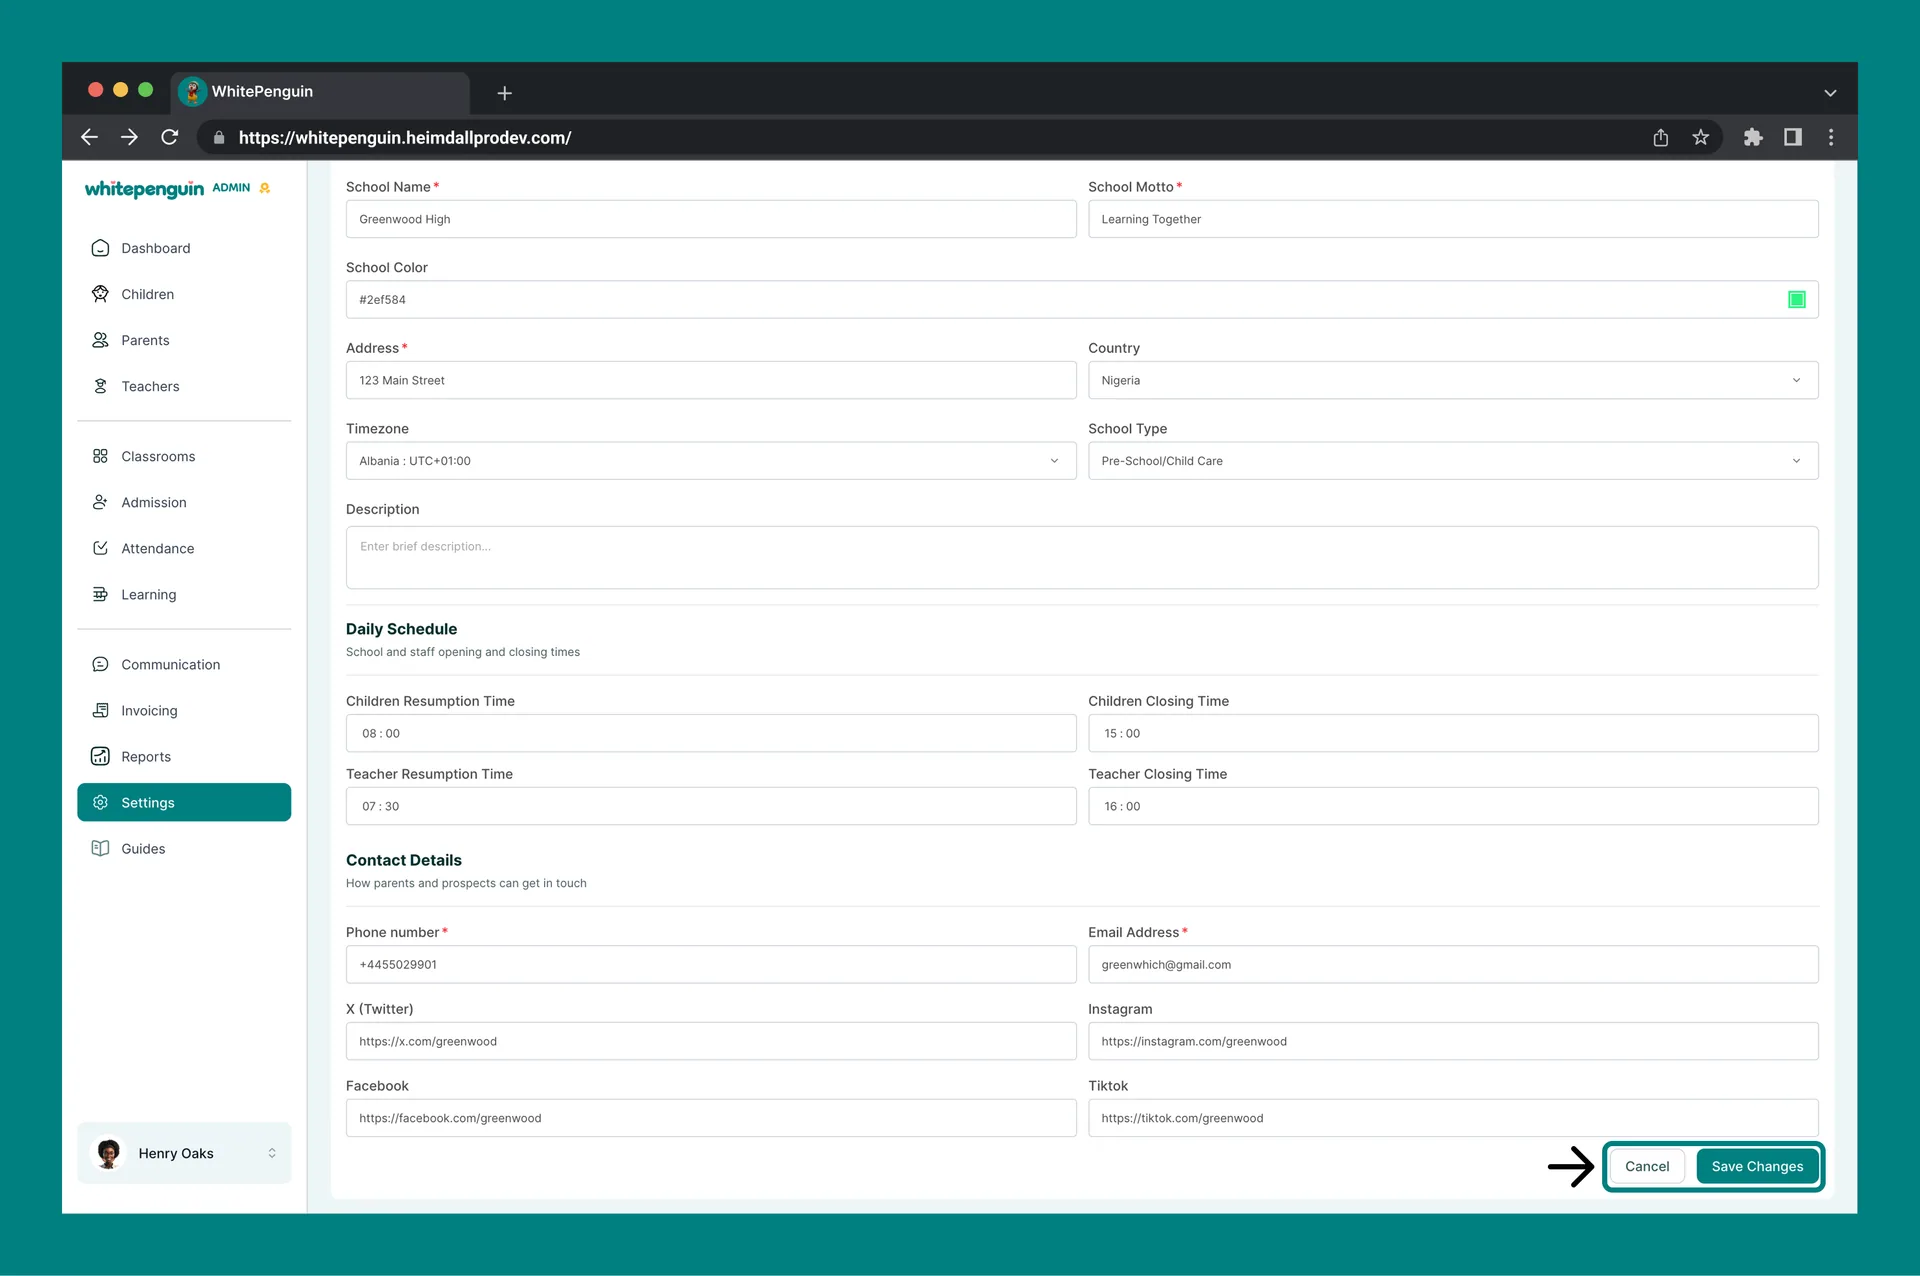This screenshot has height=1276, width=1920.
Task: Click the Facebook URL field
Action: pyautogui.click(x=711, y=1118)
